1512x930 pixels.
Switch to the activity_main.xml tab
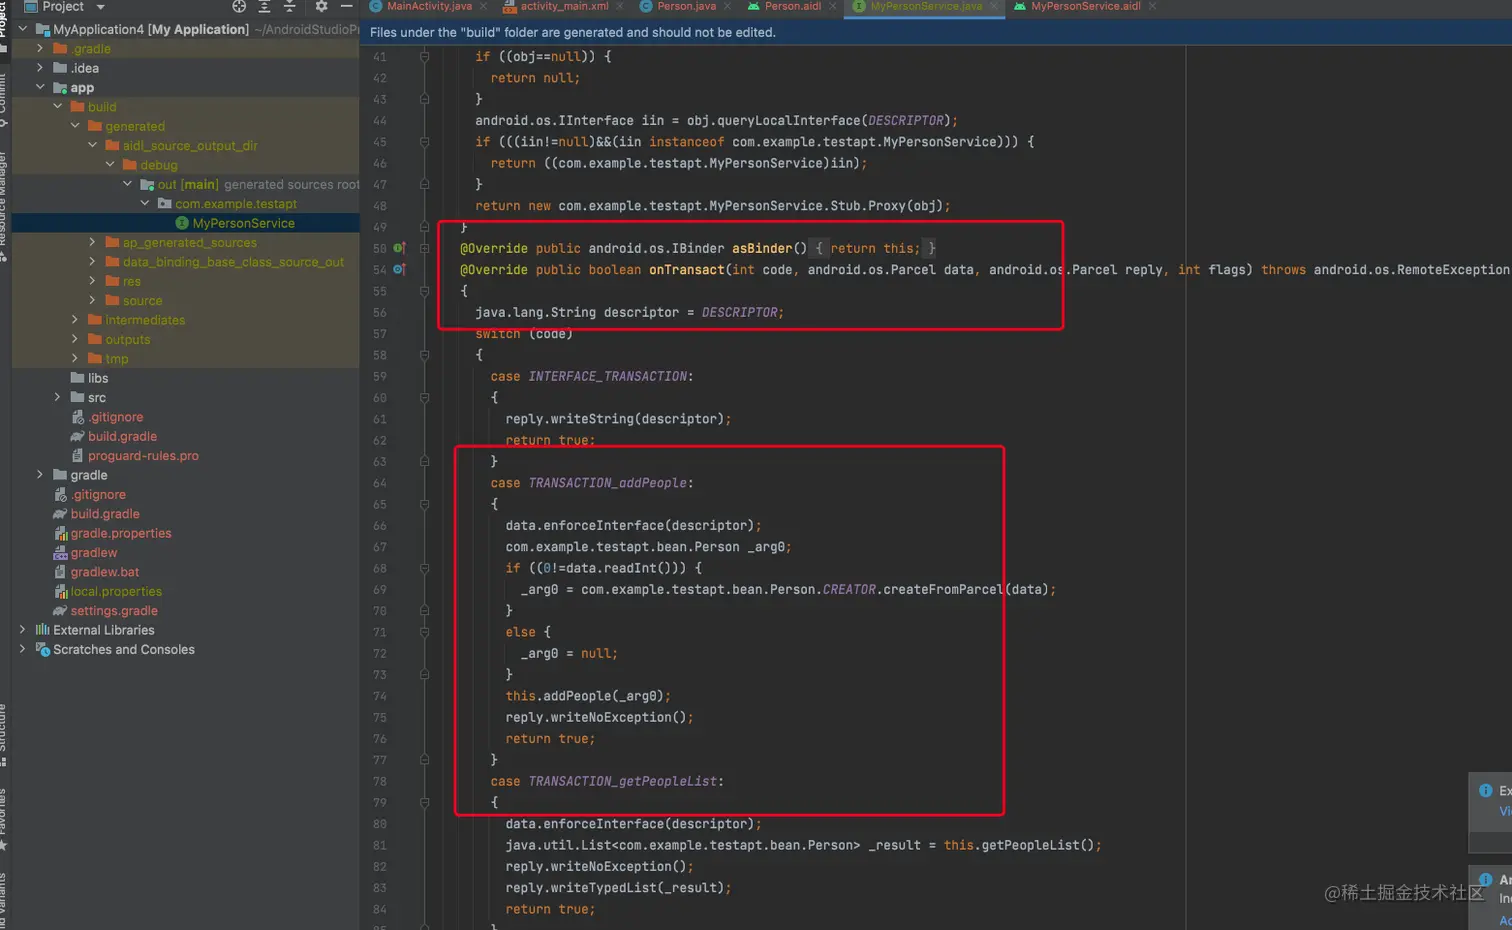pyautogui.click(x=564, y=6)
